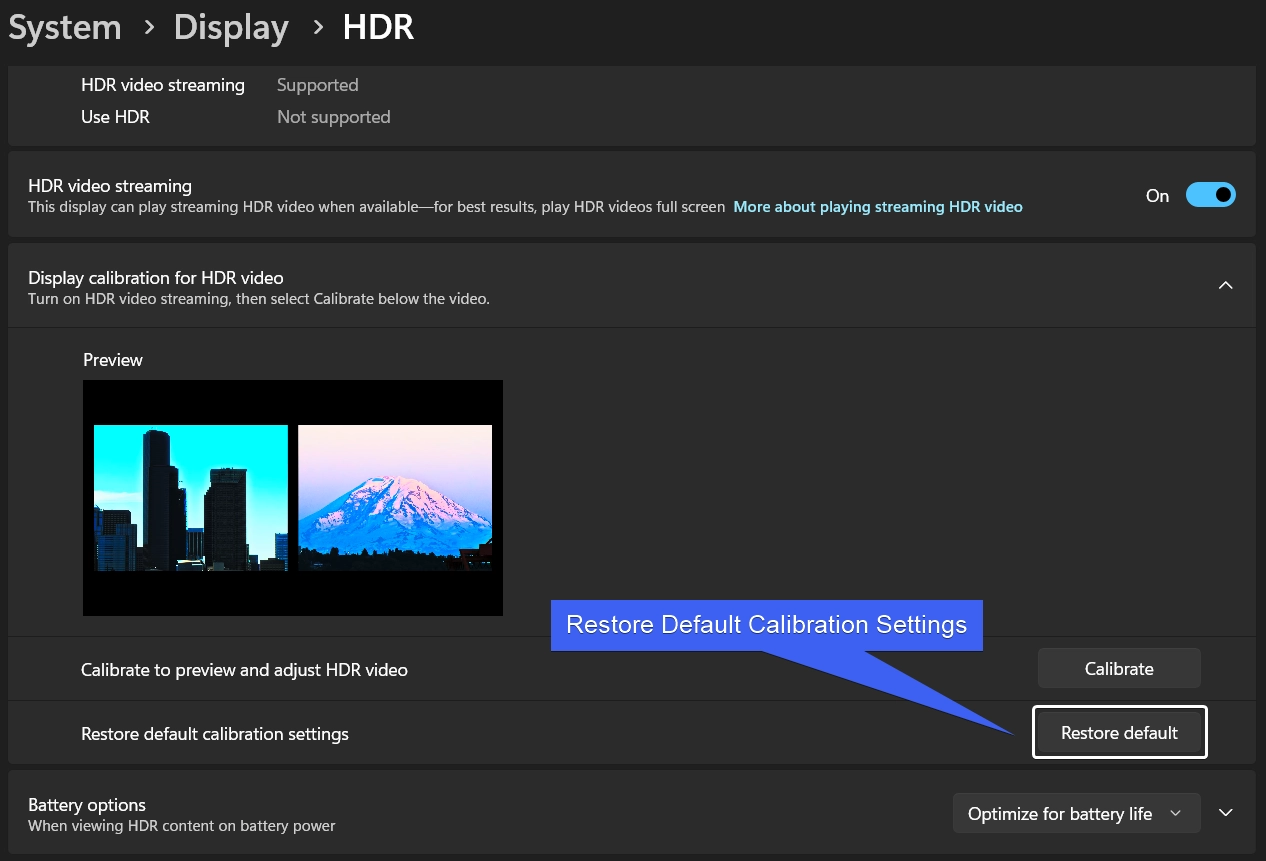The height and width of the screenshot is (861, 1266).
Task: Click 'Calibrate to preview and adjust HDR video' text
Action: coord(244,670)
